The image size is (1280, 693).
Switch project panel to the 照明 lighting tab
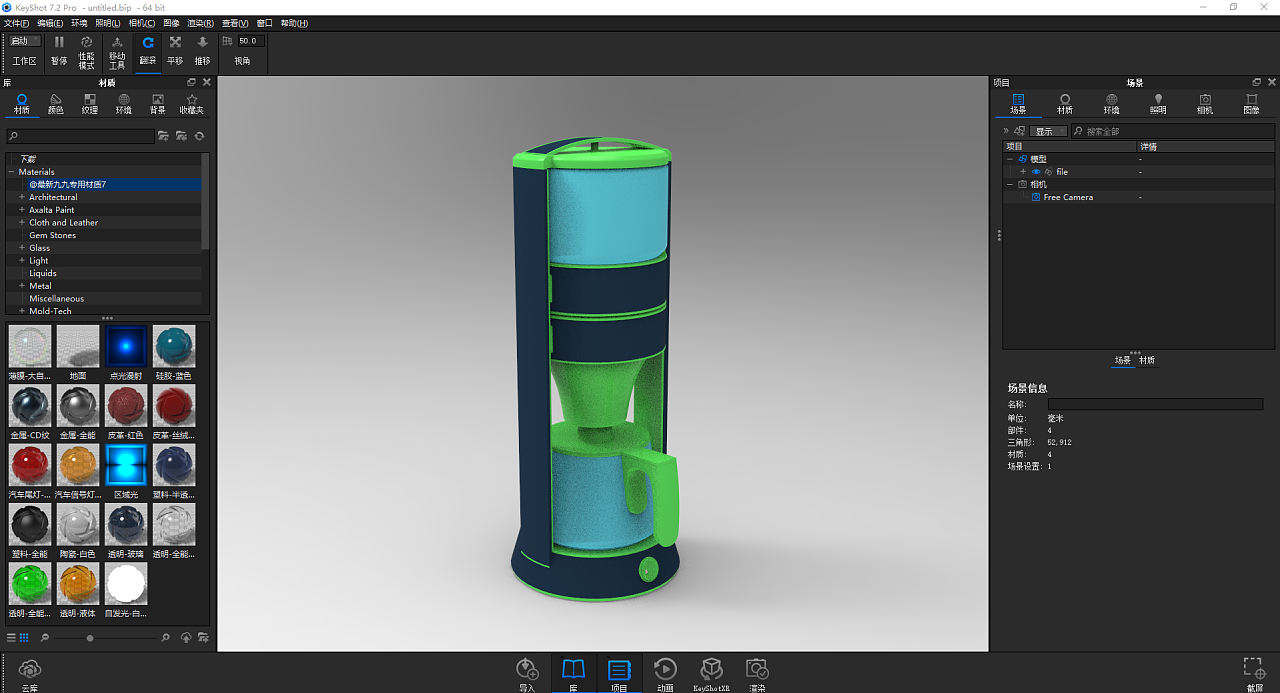(x=1158, y=104)
